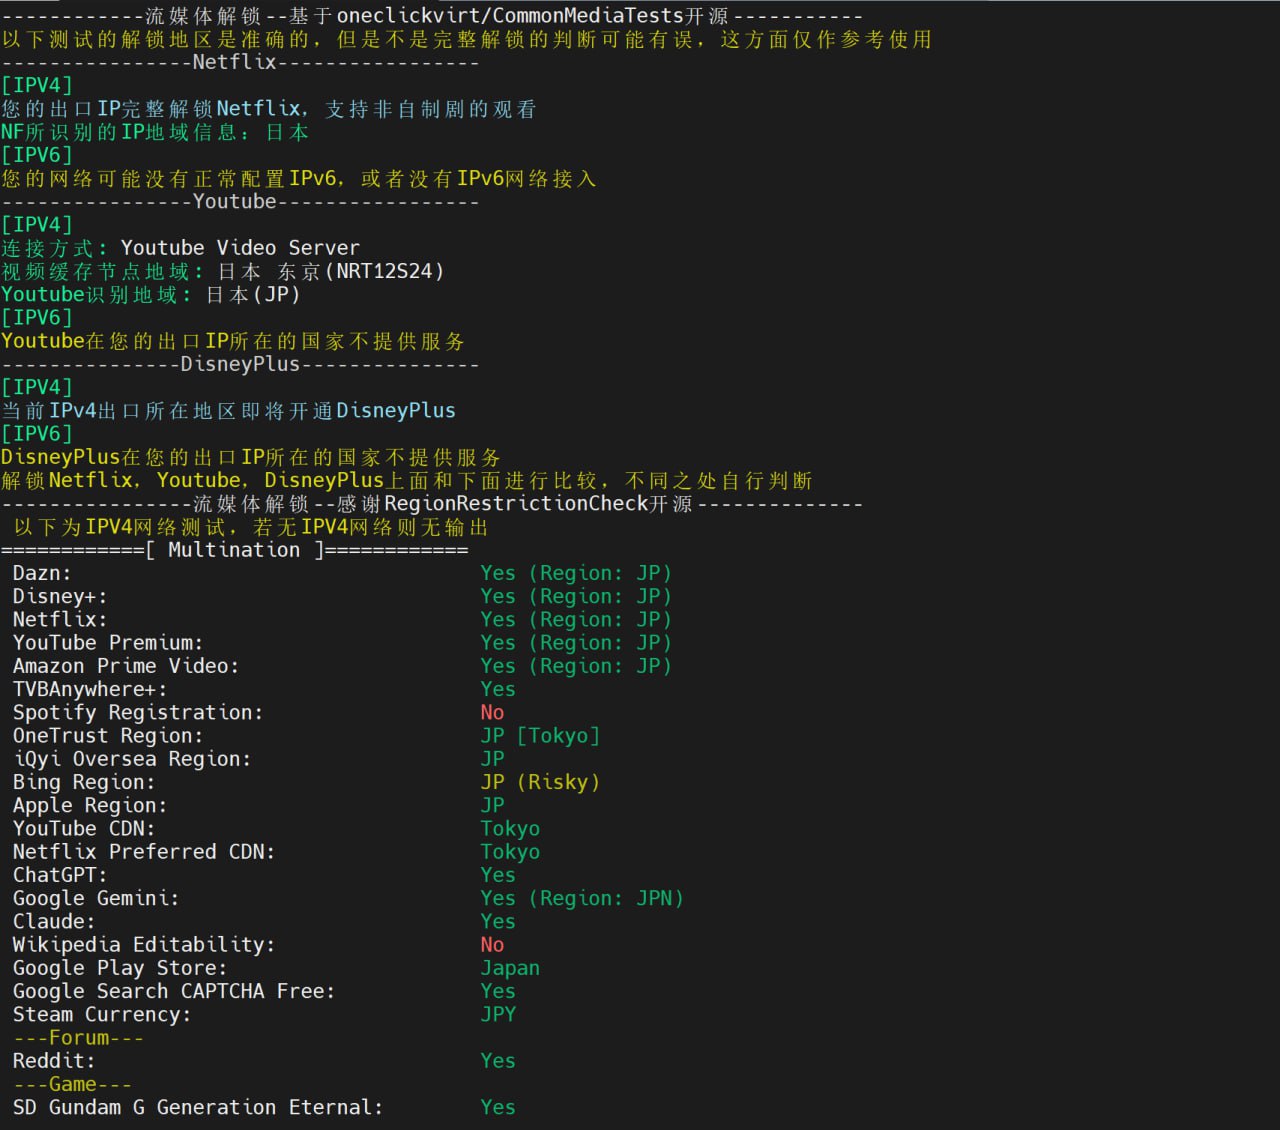Click the Google Play Store Japan value
Viewport: 1280px width, 1130px height.
coord(510,968)
